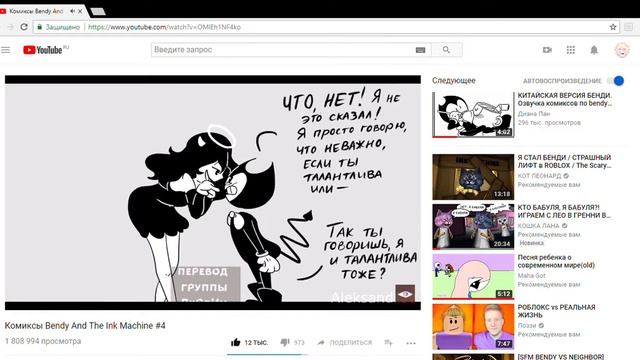The height and width of the screenshot is (360, 640).
Task: Open title 'КТО БАБУЛЯ, Я БАБУЛЯ?!'
Action: (x=564, y=211)
